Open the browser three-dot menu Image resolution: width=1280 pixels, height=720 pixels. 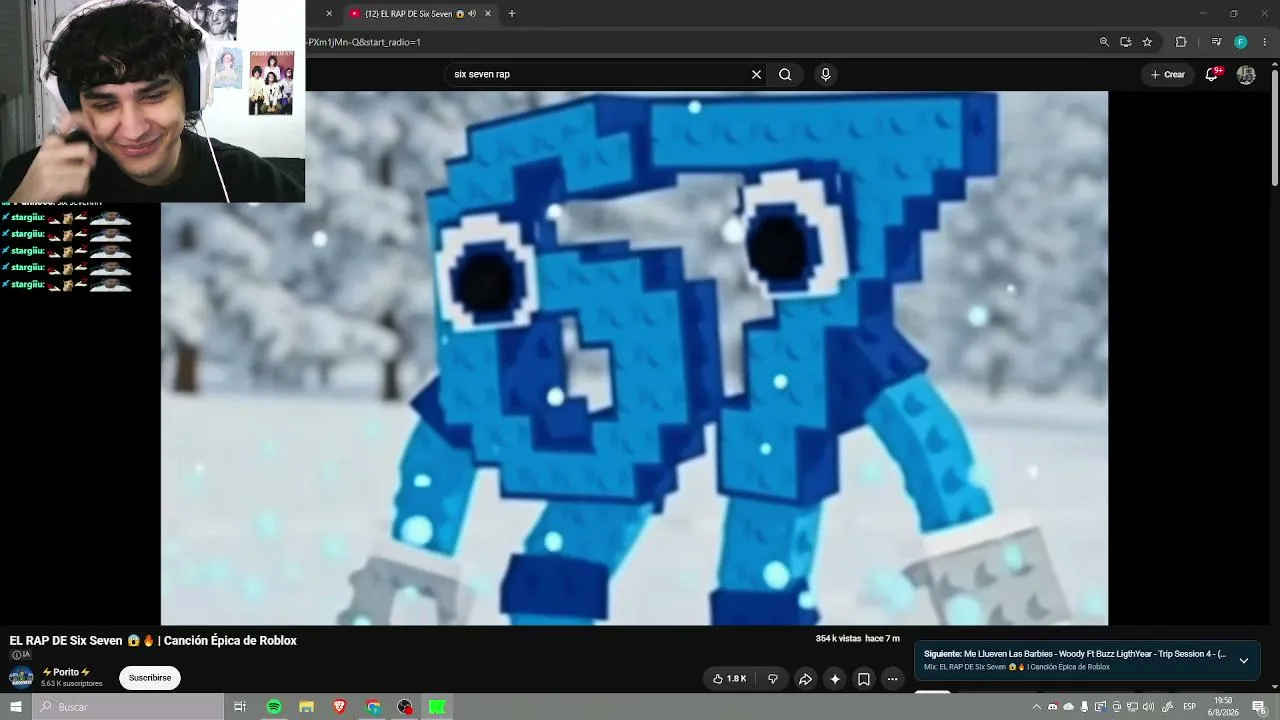click(1264, 42)
